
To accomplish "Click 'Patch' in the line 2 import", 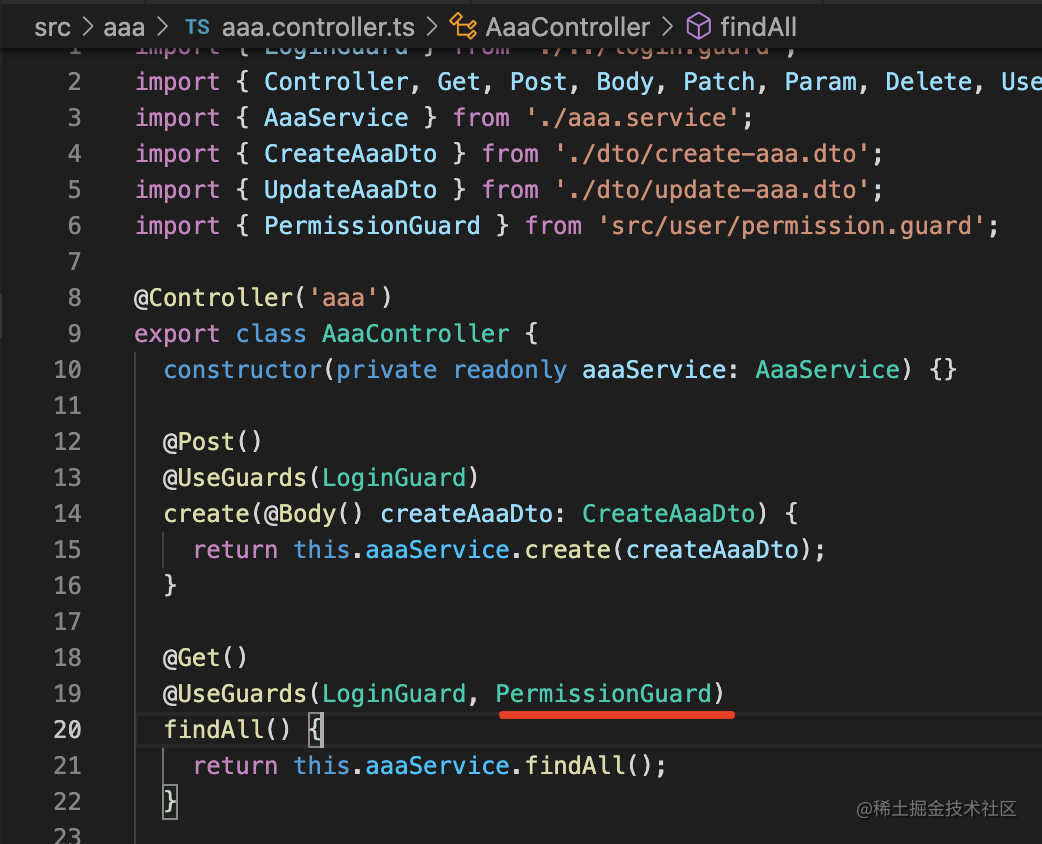I will pos(720,82).
